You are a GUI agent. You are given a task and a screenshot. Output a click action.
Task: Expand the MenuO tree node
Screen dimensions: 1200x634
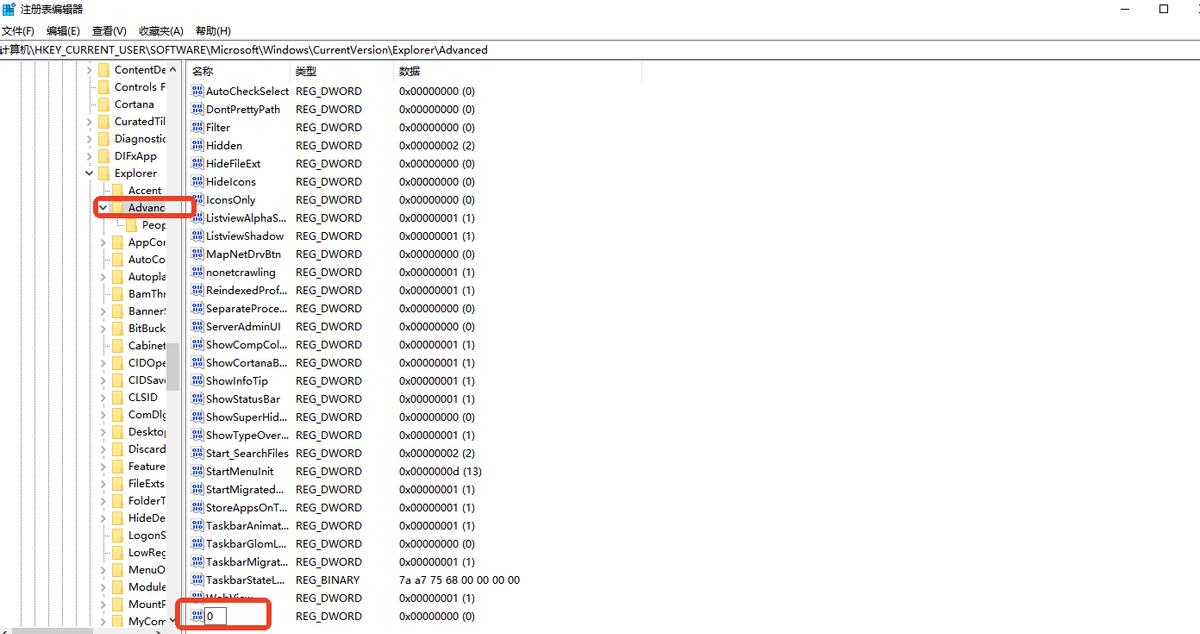pos(103,570)
